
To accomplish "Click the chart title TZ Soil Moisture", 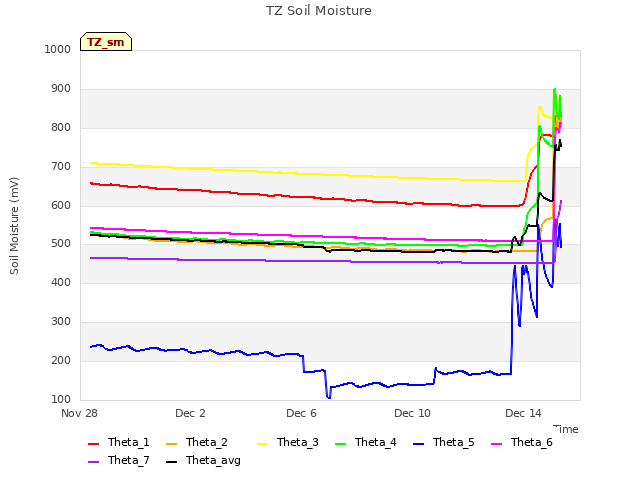I will click(319, 11).
